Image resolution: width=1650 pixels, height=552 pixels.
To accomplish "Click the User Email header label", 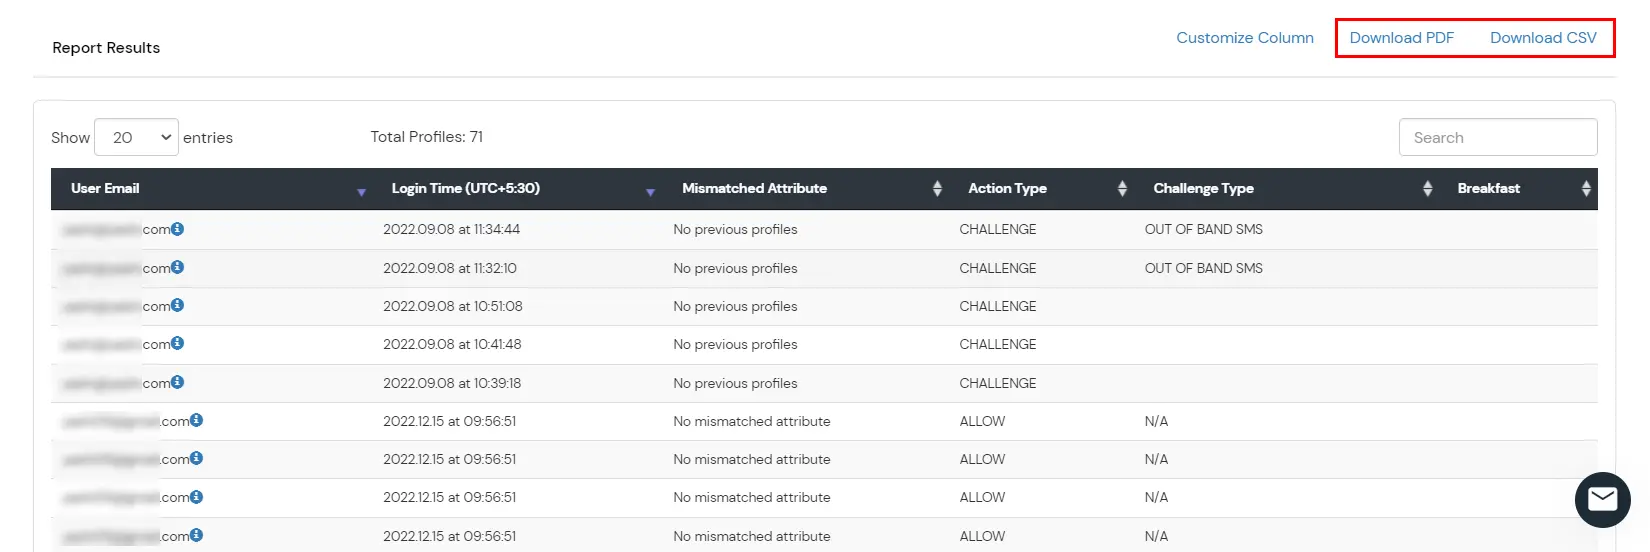I will pyautogui.click(x=105, y=188).
